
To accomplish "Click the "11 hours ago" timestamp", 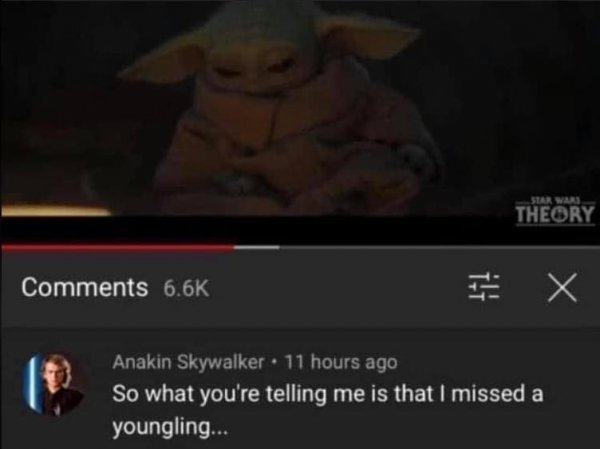I will point(341,361).
